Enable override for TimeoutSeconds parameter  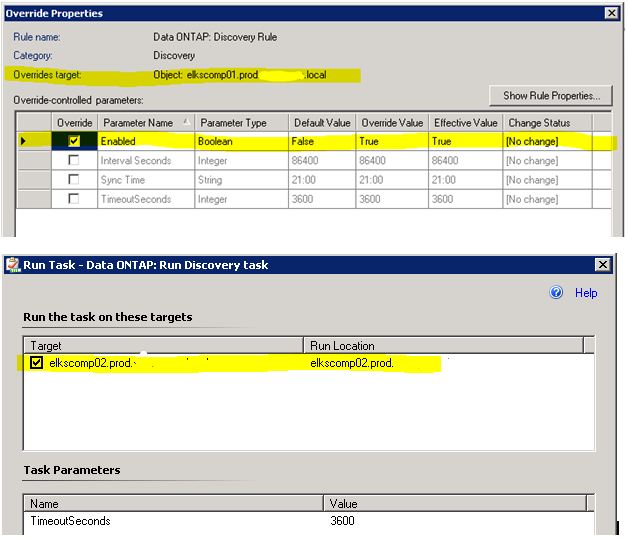[x=74, y=199]
